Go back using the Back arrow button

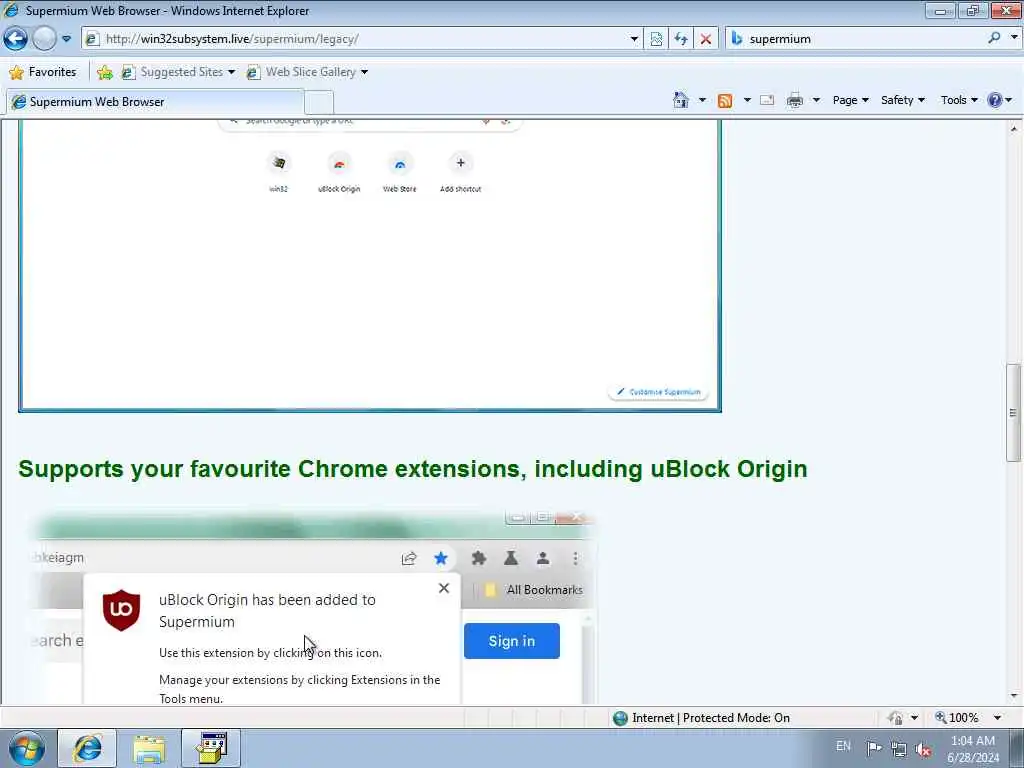pos(16,39)
